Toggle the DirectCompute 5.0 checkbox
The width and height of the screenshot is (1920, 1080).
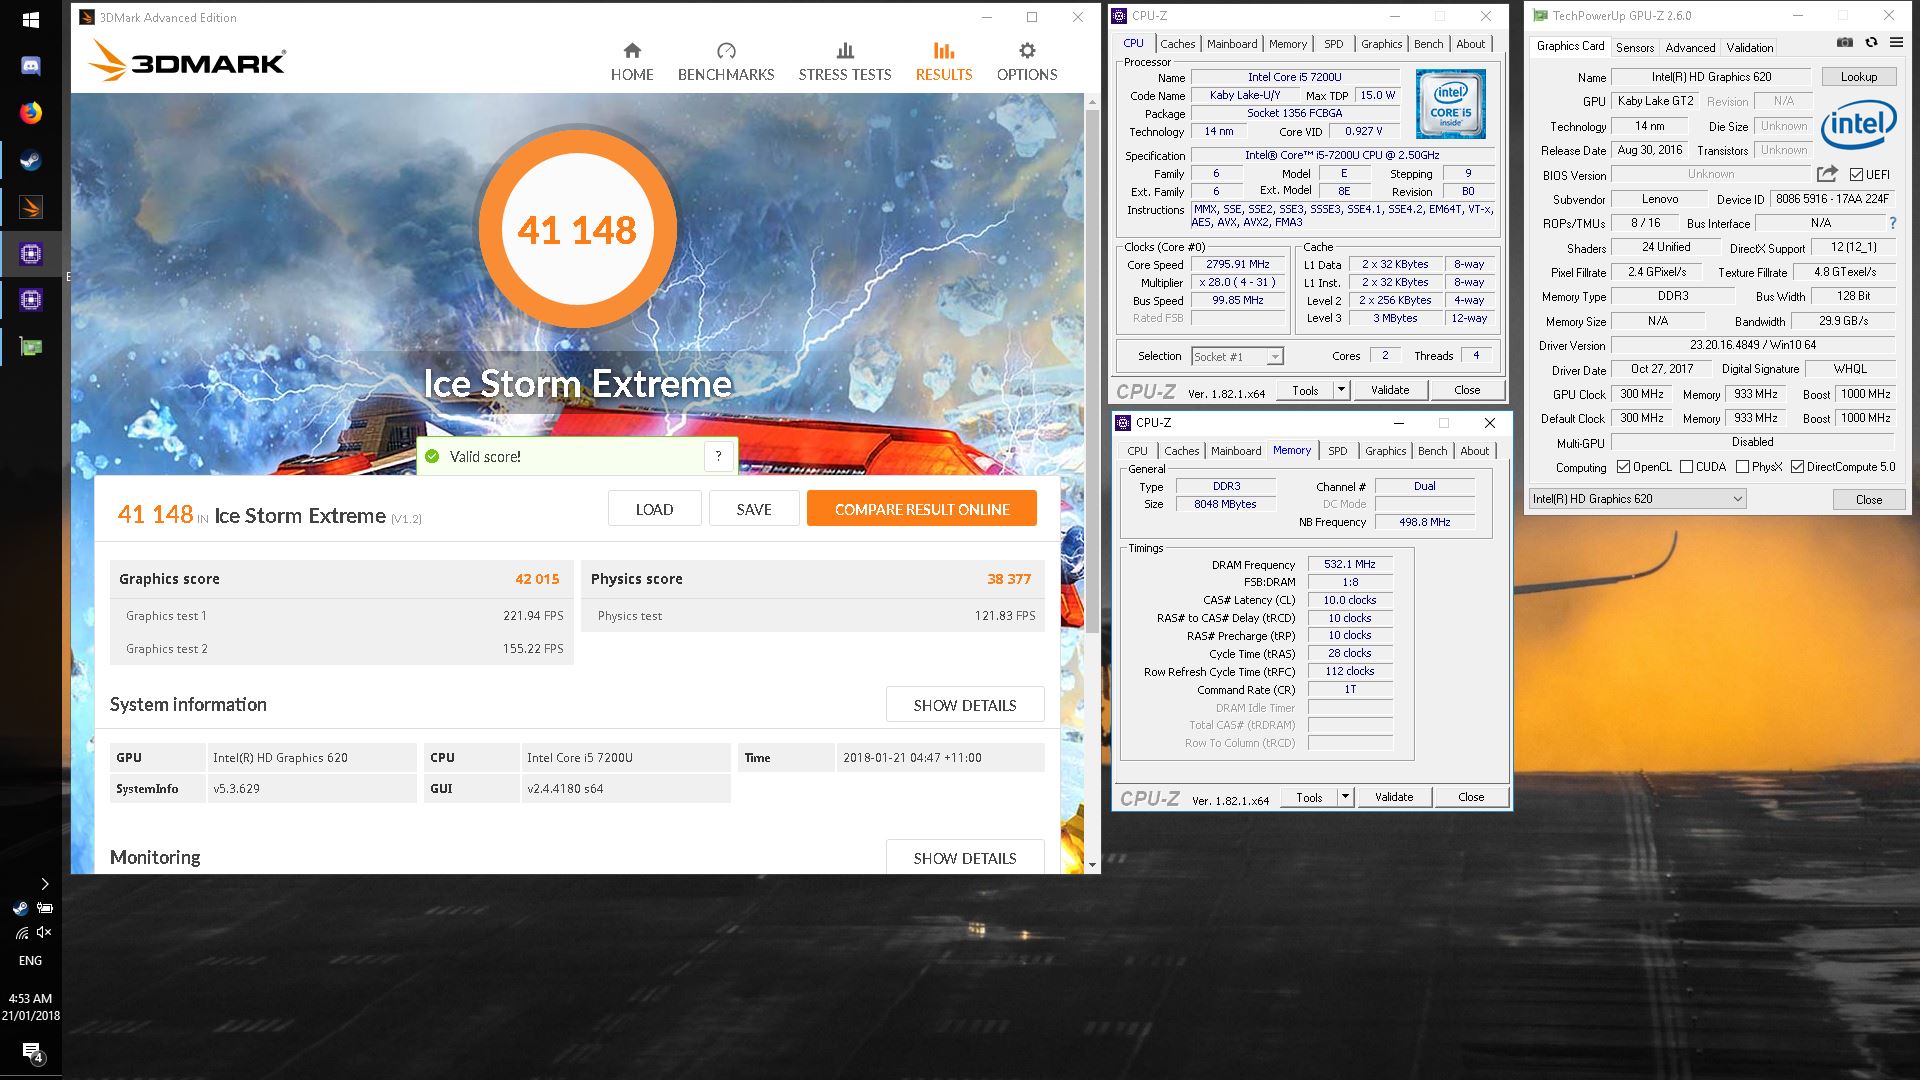(x=1797, y=467)
